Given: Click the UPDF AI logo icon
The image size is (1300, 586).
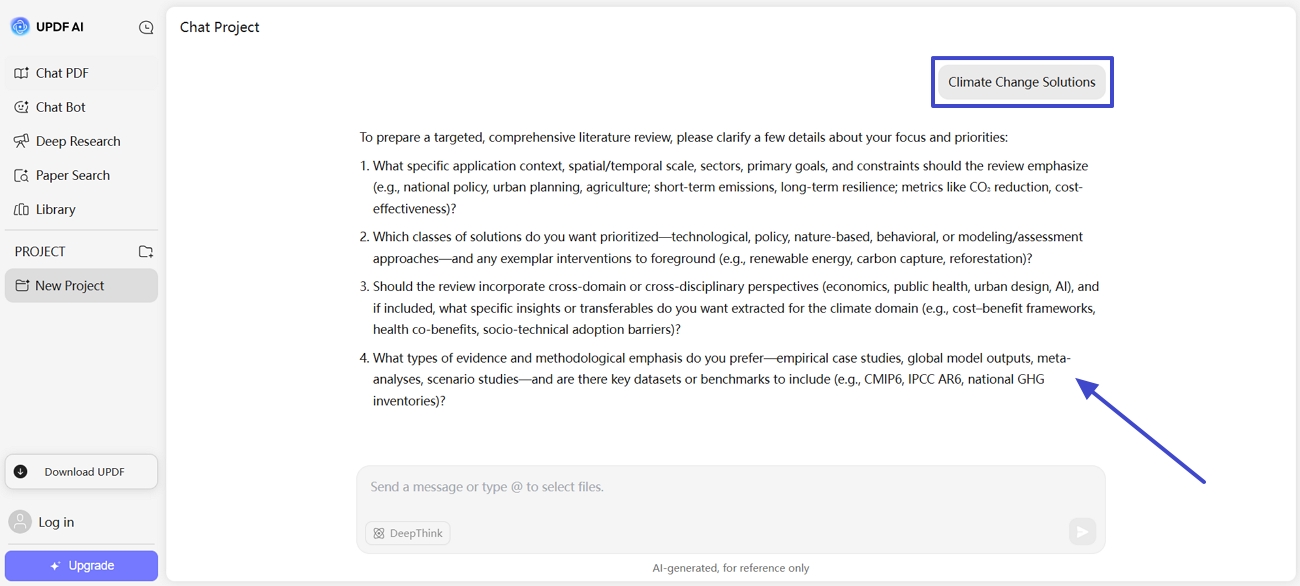Looking at the screenshot, I should click(x=20, y=27).
